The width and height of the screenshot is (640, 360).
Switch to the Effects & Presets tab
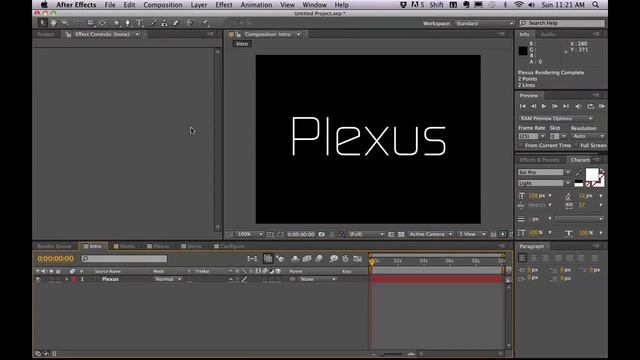click(539, 160)
